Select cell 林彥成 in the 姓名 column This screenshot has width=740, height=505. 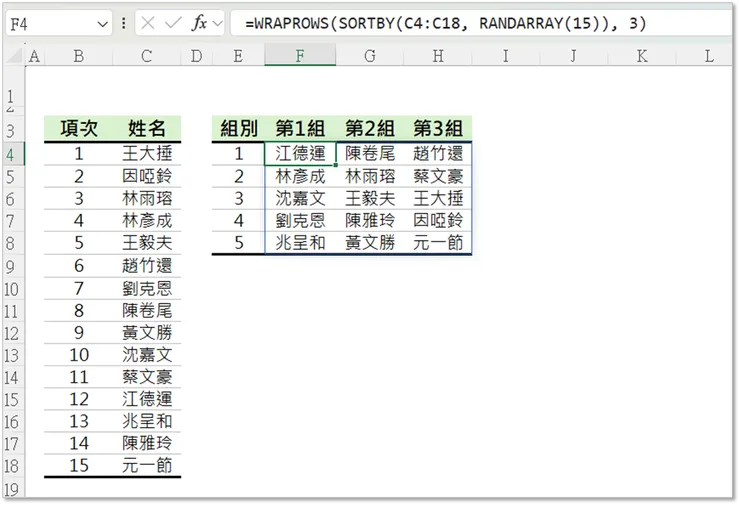pos(147,220)
